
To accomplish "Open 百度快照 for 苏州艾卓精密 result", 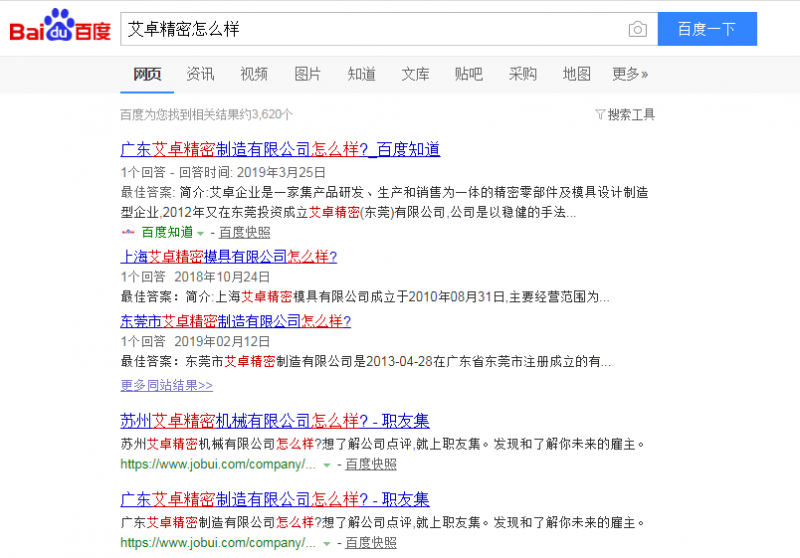I will click(x=371, y=464).
